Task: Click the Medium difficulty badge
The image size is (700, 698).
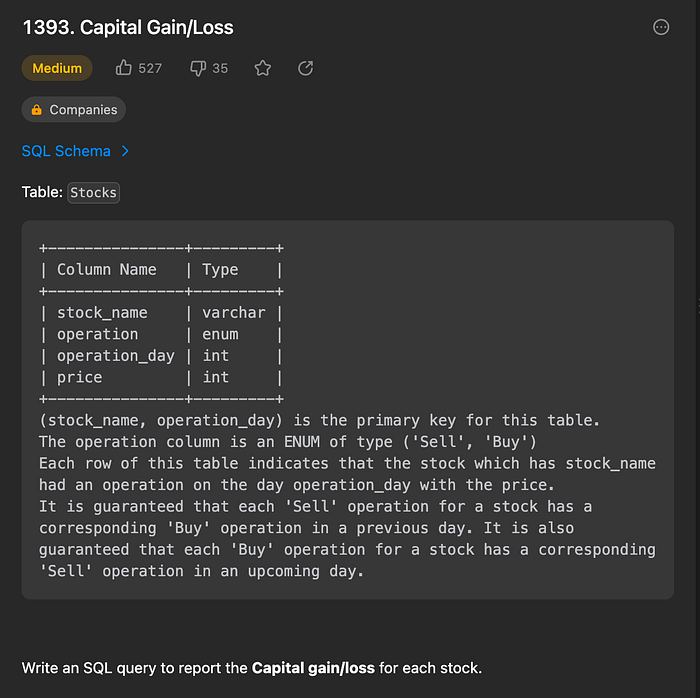Action: click(x=57, y=68)
